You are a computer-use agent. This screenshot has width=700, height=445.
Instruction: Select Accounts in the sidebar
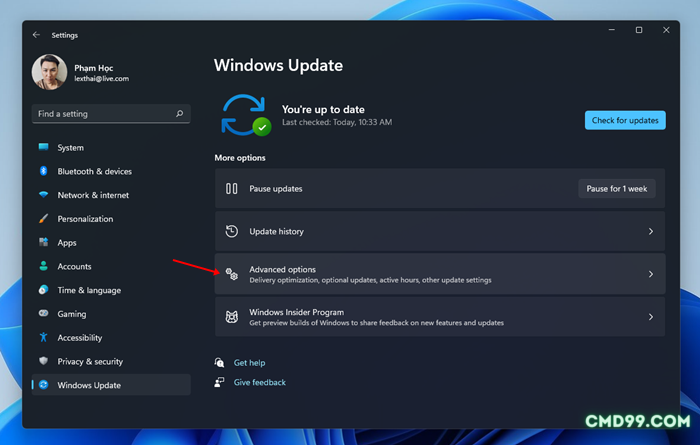tap(111, 266)
